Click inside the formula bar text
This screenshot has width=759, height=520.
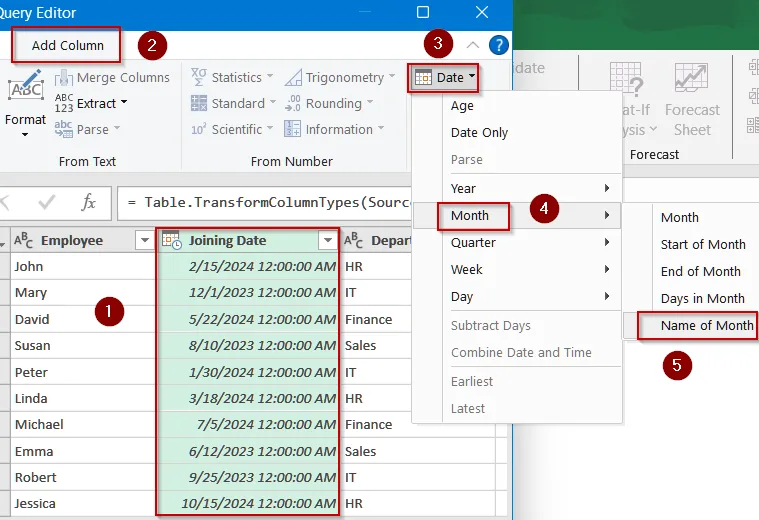point(269,203)
